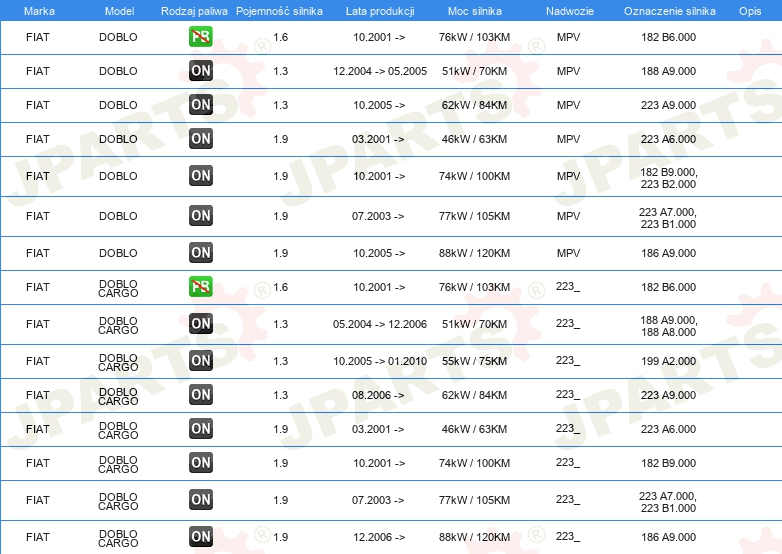Click DOBLO CARGO model in 55kW / 75KM row
The width and height of the screenshot is (782, 554).
118,363
